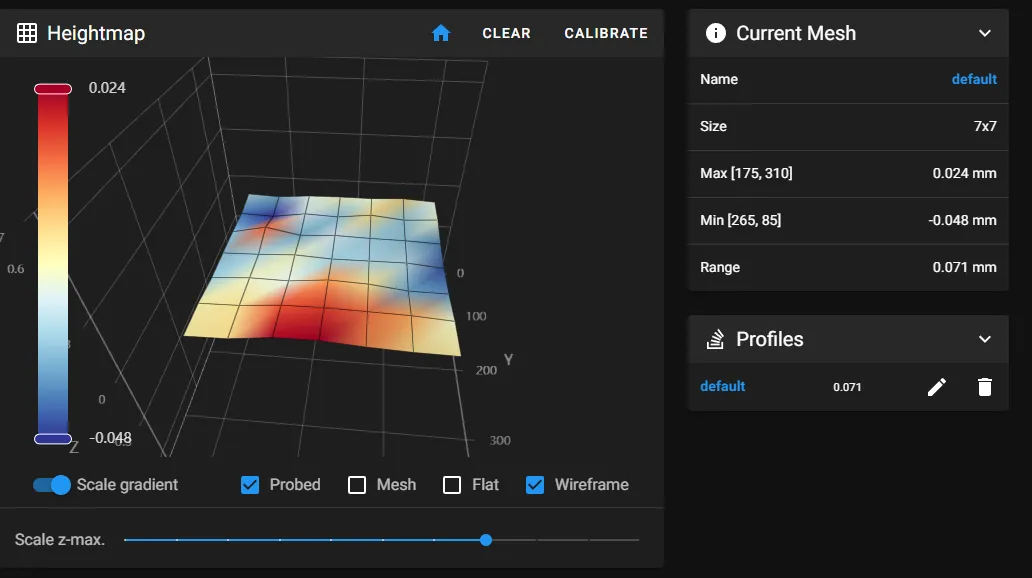This screenshot has height=578, width=1032.
Task: Click the lower color scale handle at -0.048
Action: 53,438
